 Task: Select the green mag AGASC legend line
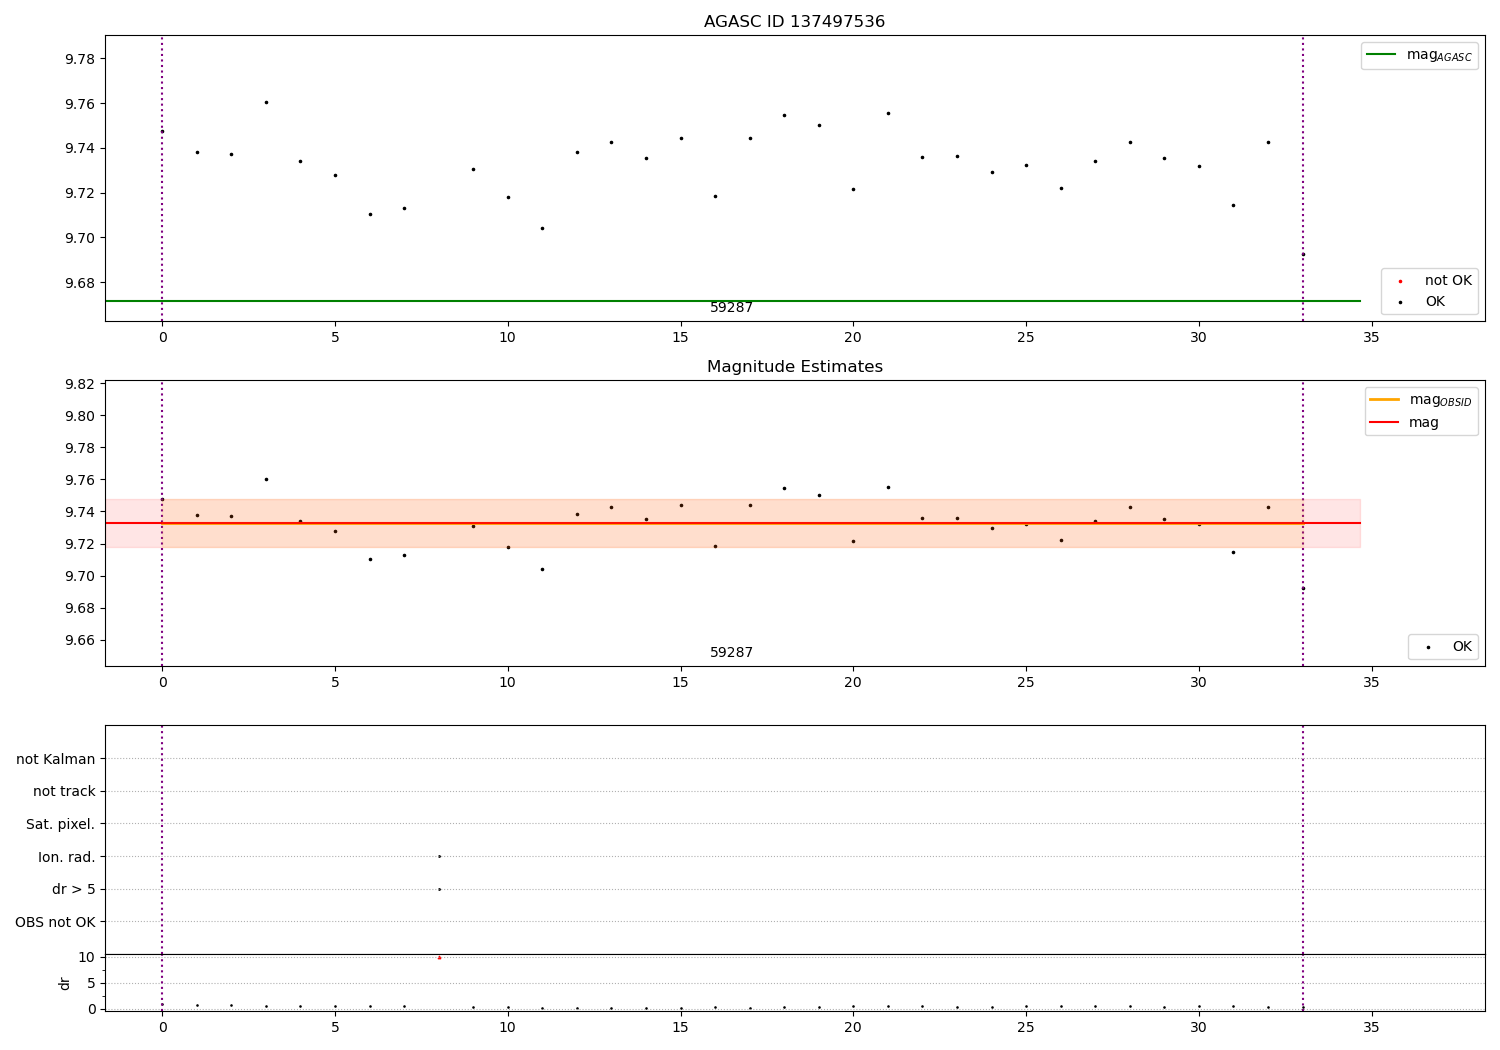click(x=1381, y=54)
